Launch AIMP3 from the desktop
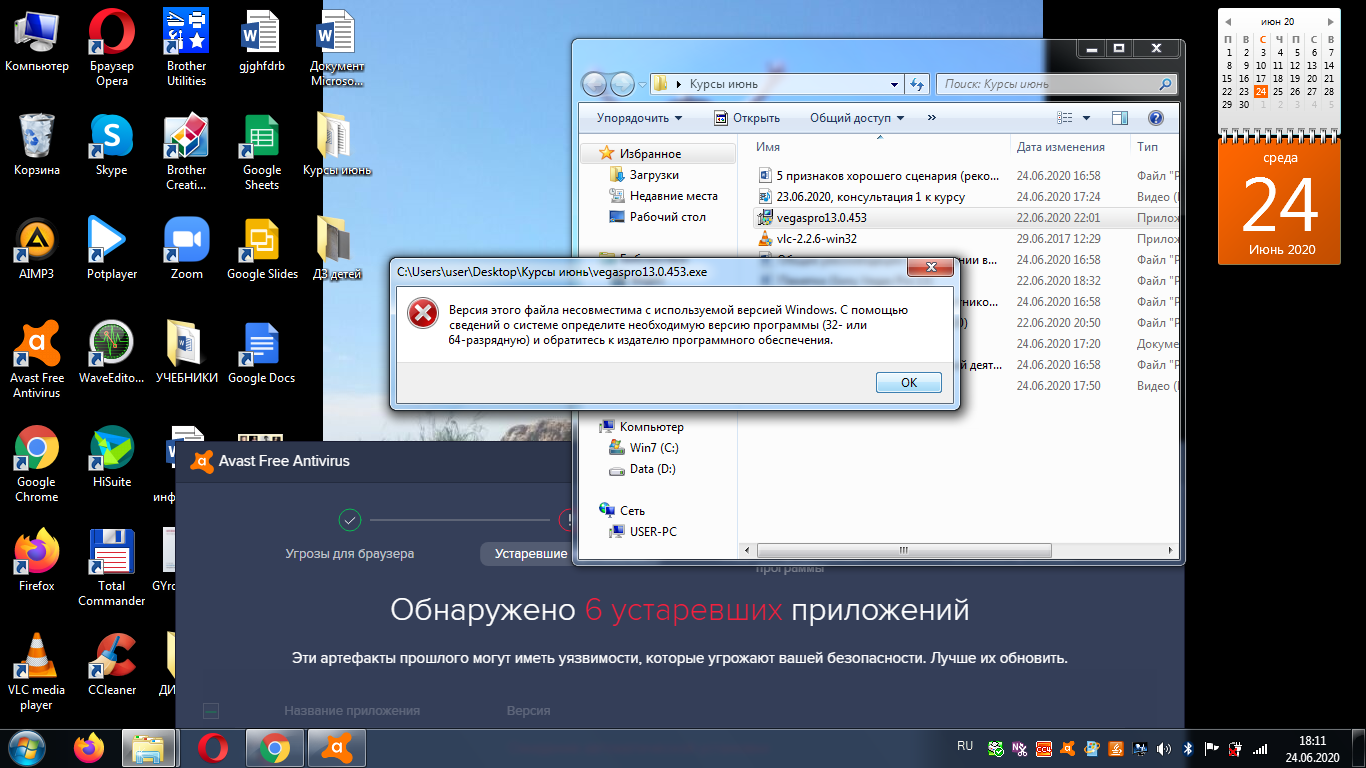Screen dimensions: 1366x768 pyautogui.click(x=37, y=248)
